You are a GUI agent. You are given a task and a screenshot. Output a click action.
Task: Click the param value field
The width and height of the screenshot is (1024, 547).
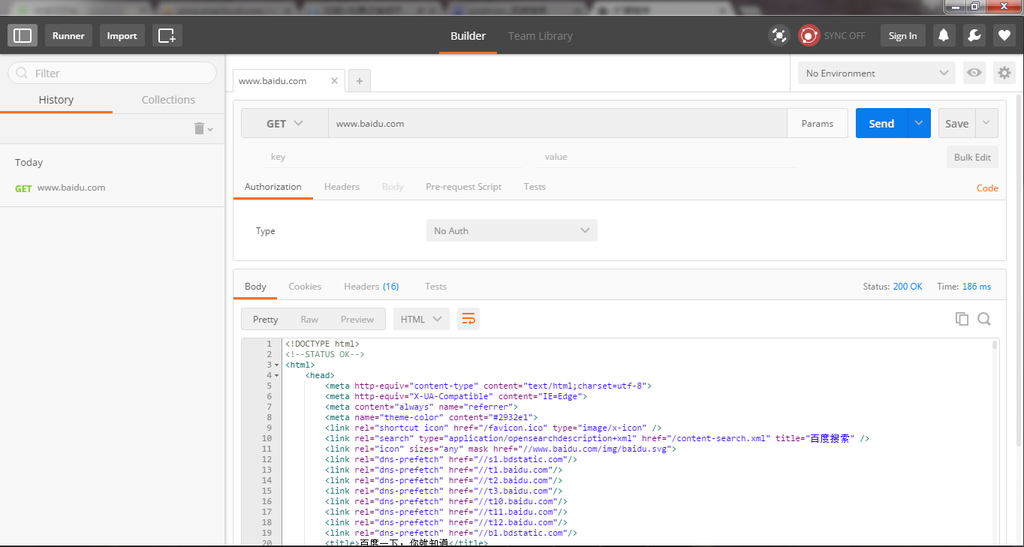pos(667,157)
